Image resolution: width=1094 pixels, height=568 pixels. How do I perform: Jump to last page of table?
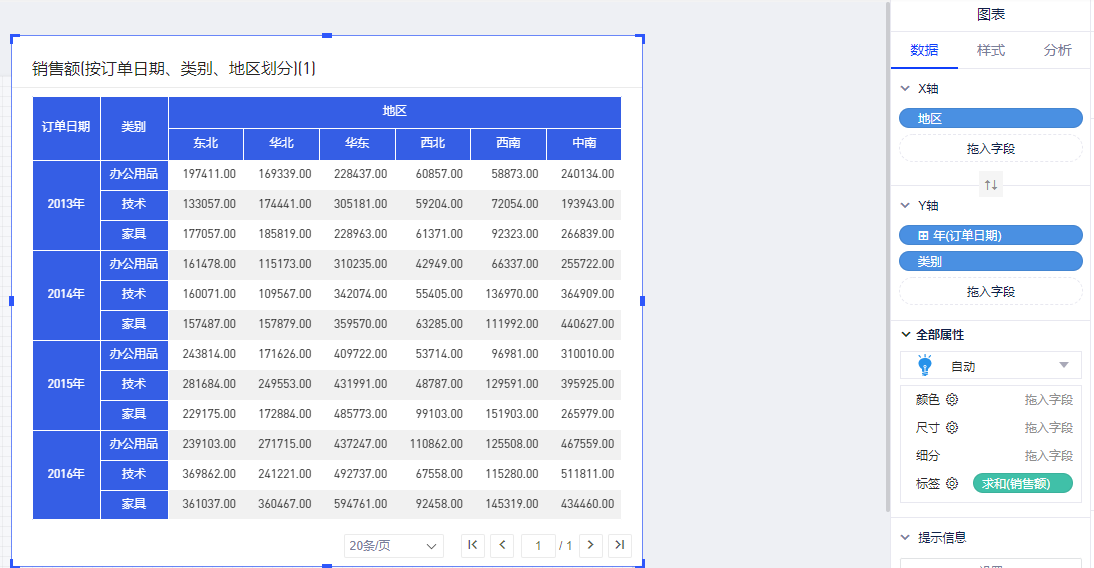pos(620,545)
